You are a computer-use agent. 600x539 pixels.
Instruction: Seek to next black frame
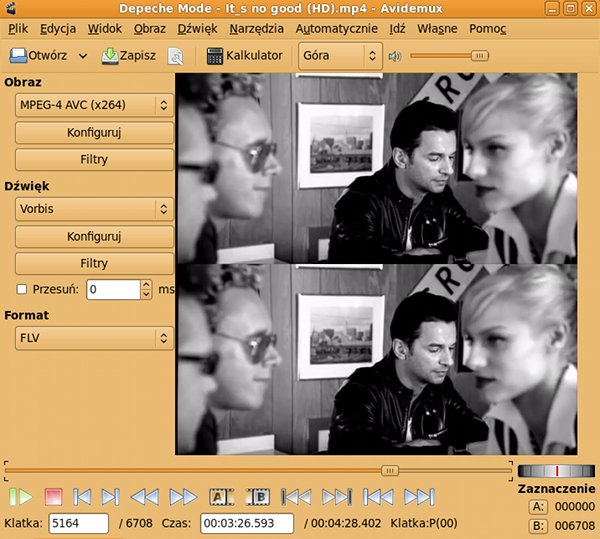coord(337,497)
